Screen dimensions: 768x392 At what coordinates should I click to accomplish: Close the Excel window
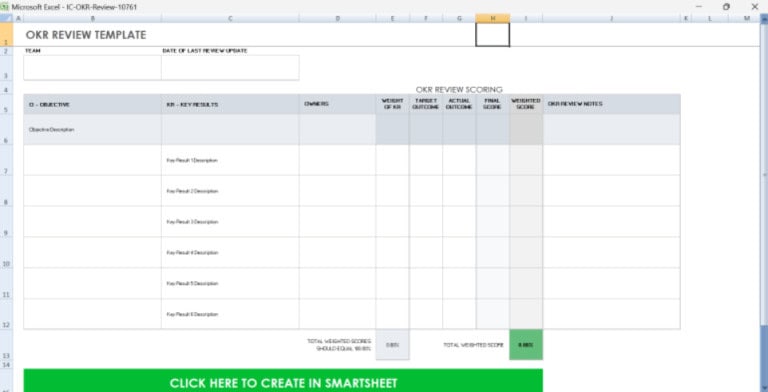[x=755, y=7]
